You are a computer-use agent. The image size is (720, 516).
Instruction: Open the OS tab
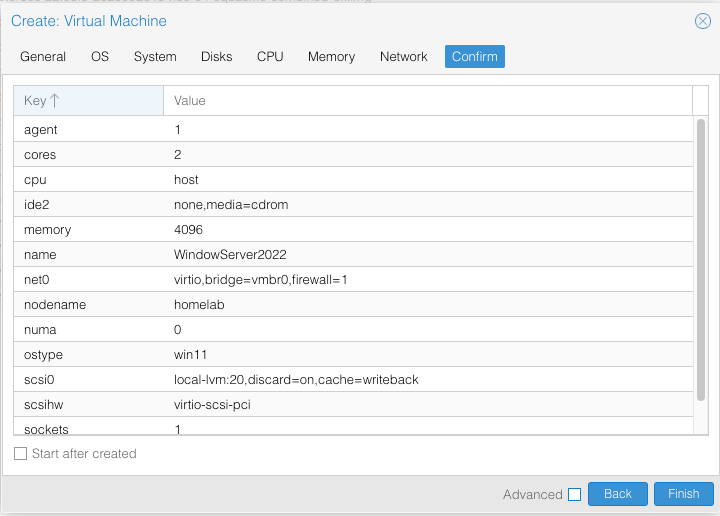click(100, 56)
